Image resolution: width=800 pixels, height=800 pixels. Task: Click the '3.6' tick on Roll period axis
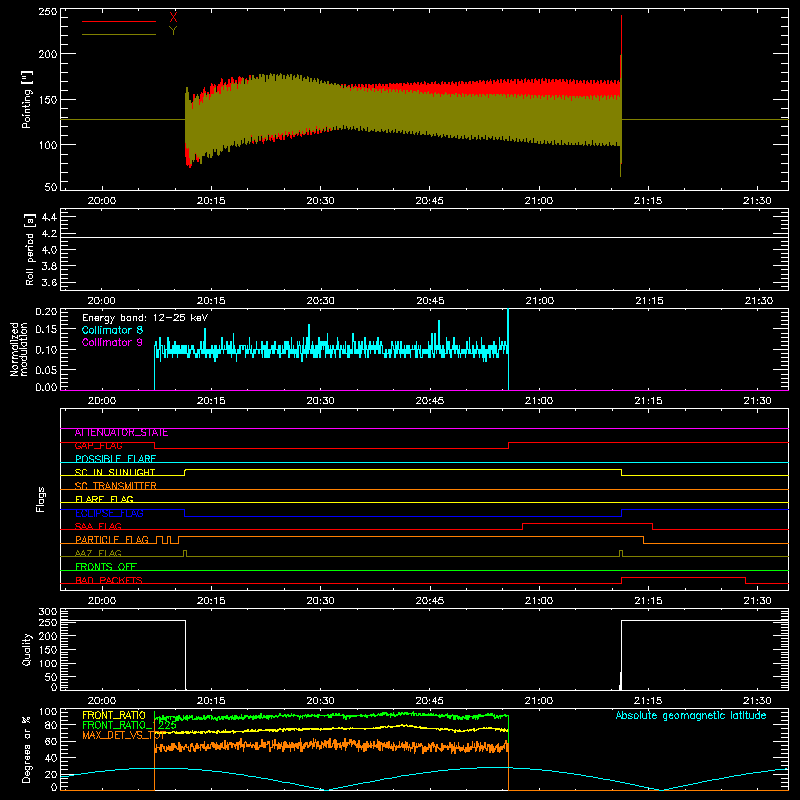pyautogui.click(x=49, y=282)
